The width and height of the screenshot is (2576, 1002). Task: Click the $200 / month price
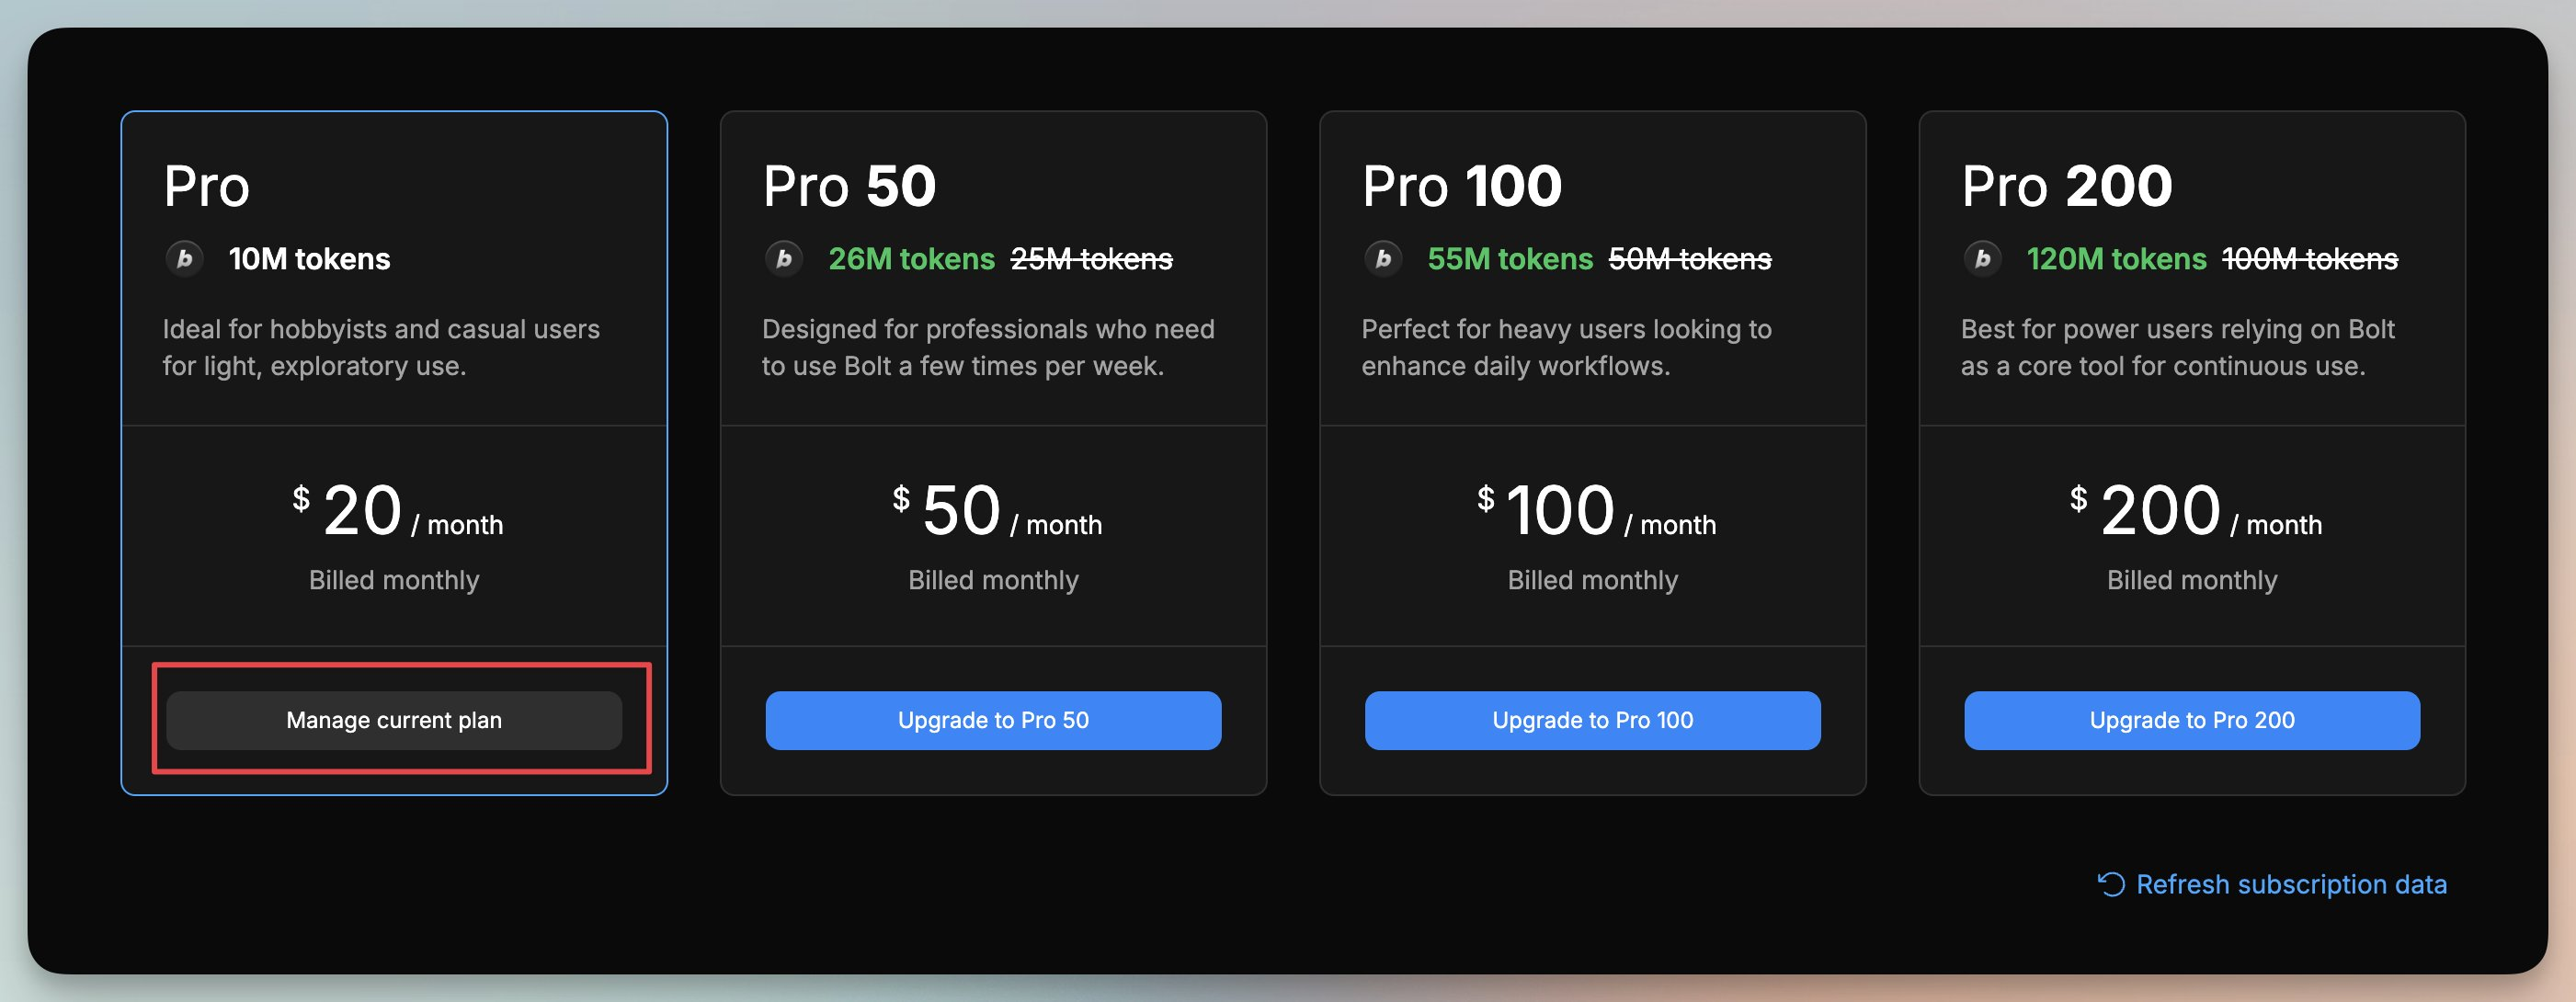[2195, 511]
